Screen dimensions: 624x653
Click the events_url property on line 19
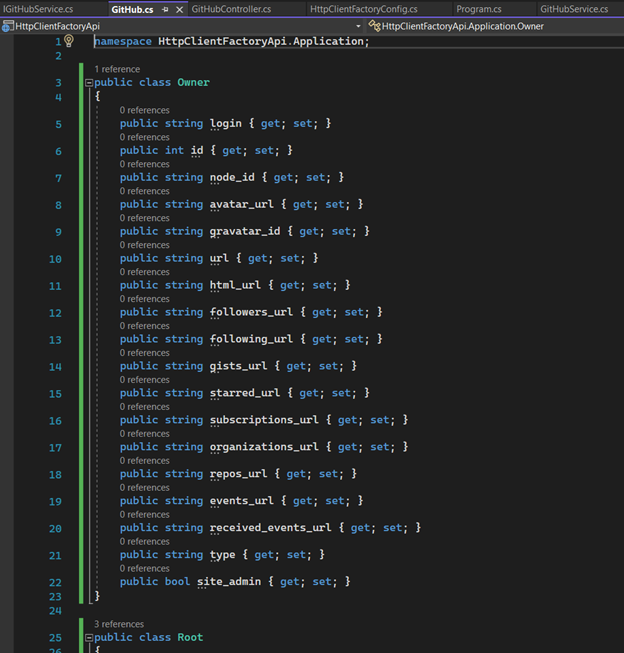tap(242, 501)
